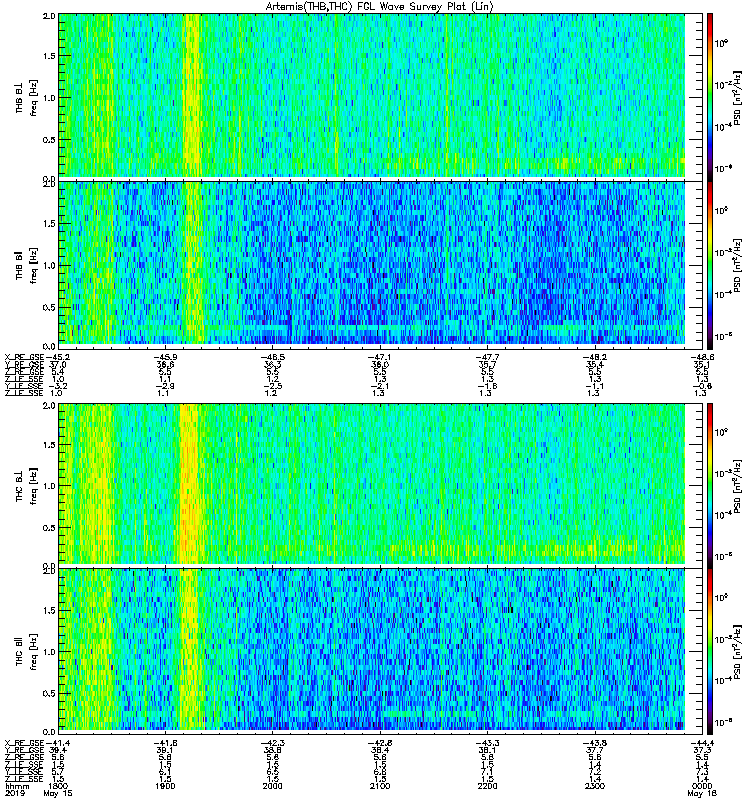Screen dimensions: 750x800
Task: Click the THC B-perpendicular spectrogram panel
Action: [x=372, y=484]
